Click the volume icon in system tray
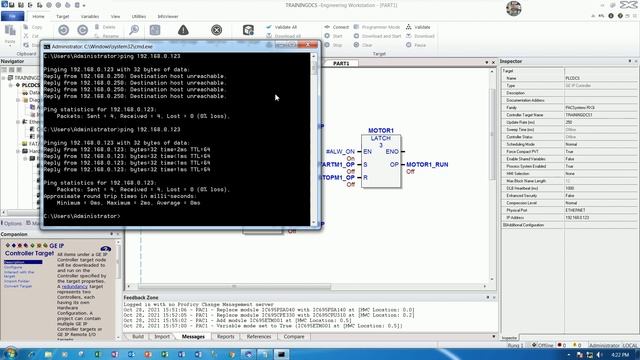Viewport: 640px width, 360px height. [x=600, y=355]
